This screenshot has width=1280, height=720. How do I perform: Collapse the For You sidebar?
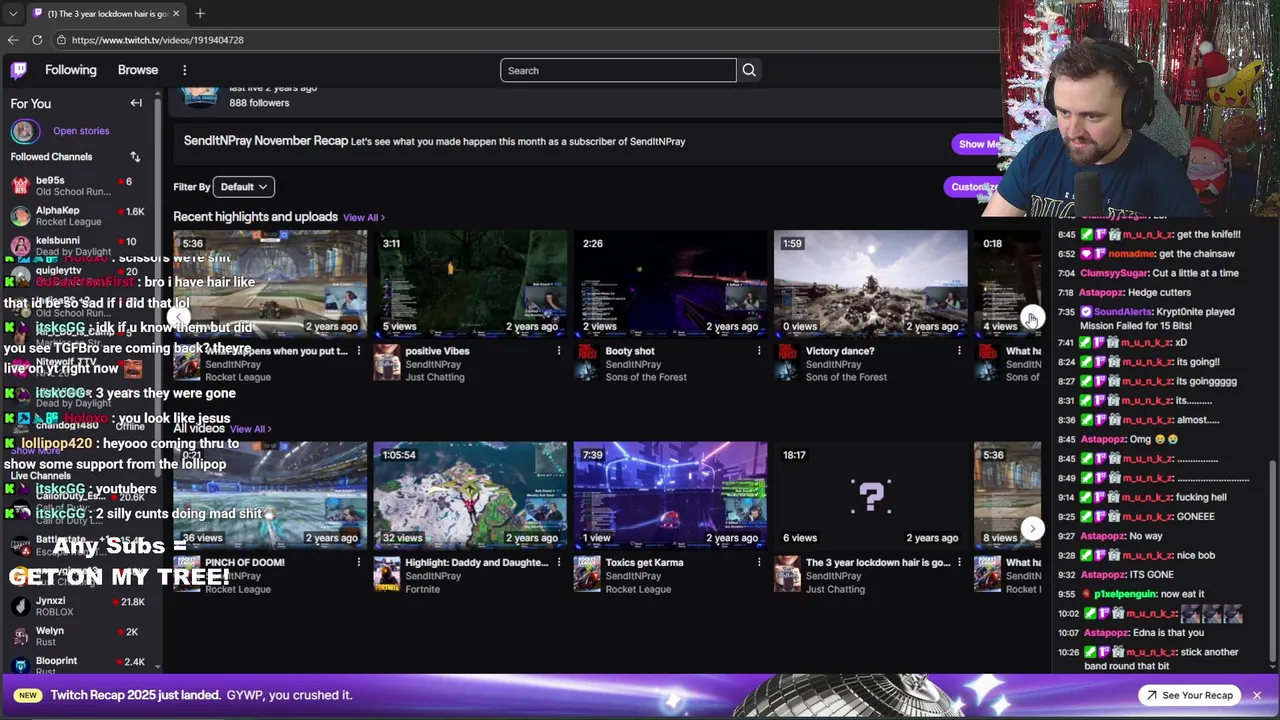pyautogui.click(x=136, y=103)
